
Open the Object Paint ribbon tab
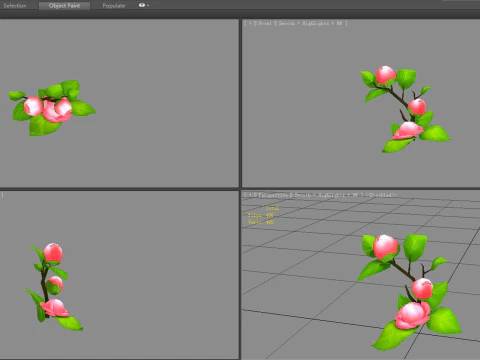click(64, 6)
